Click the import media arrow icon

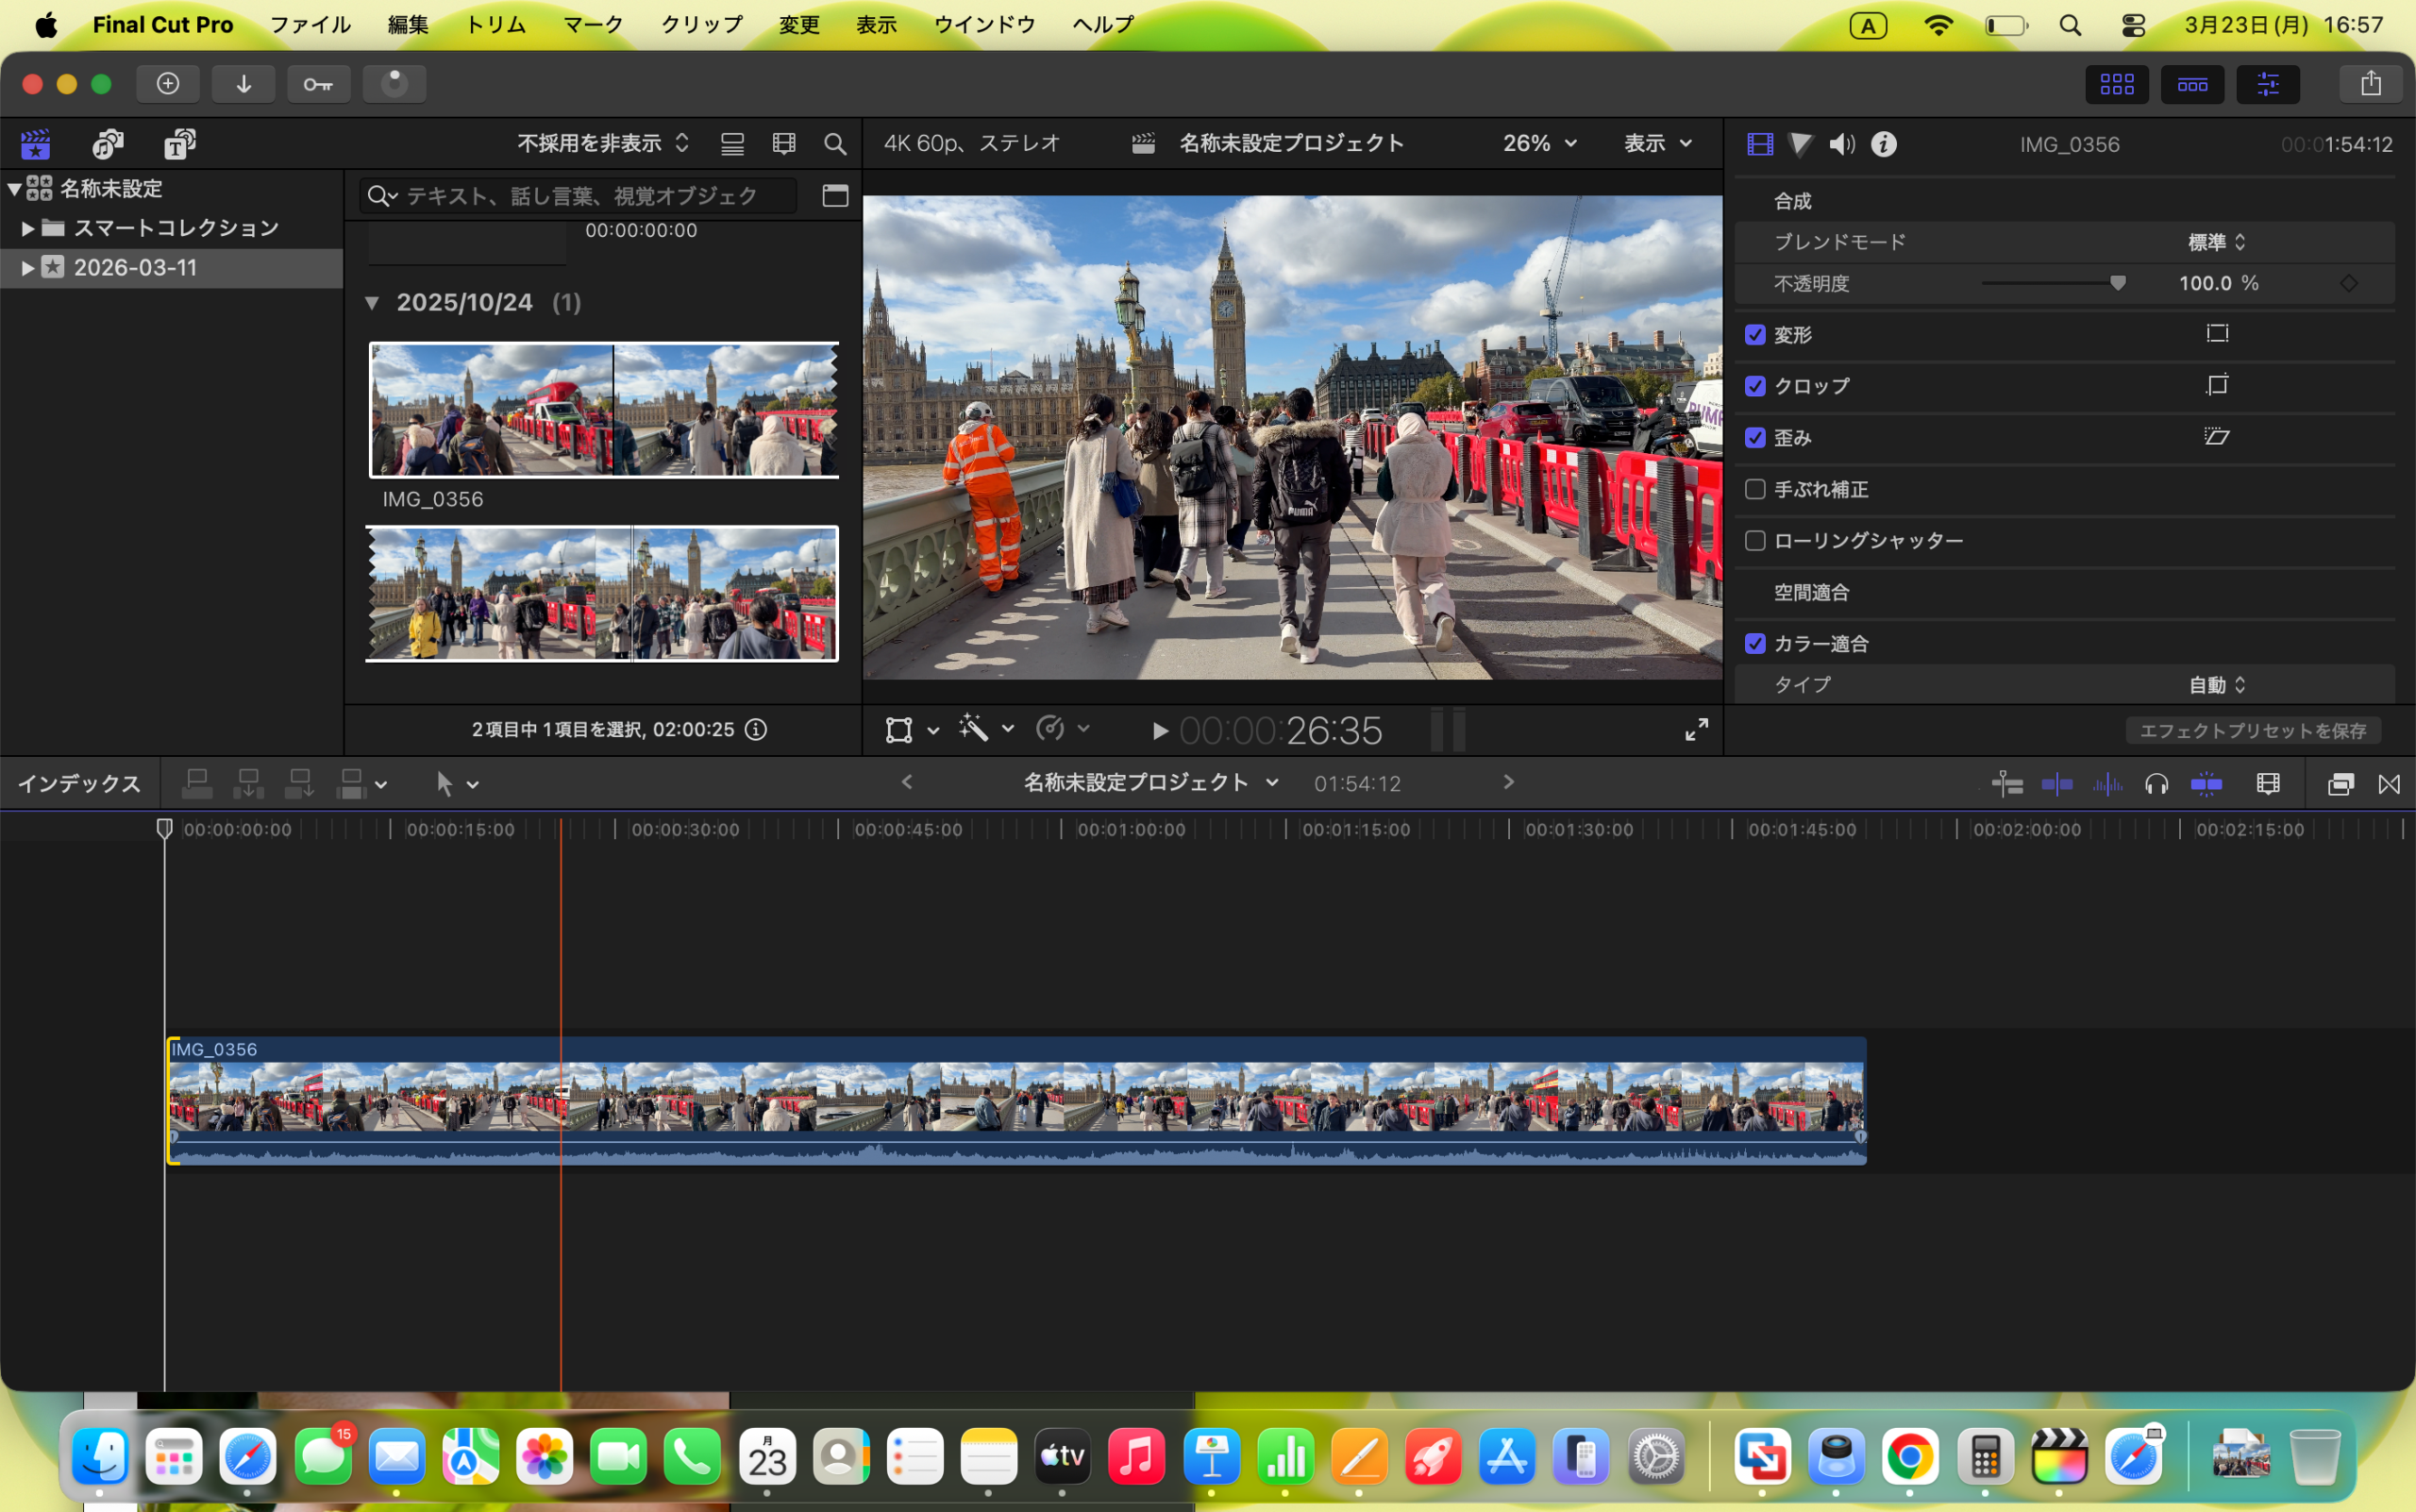point(243,84)
